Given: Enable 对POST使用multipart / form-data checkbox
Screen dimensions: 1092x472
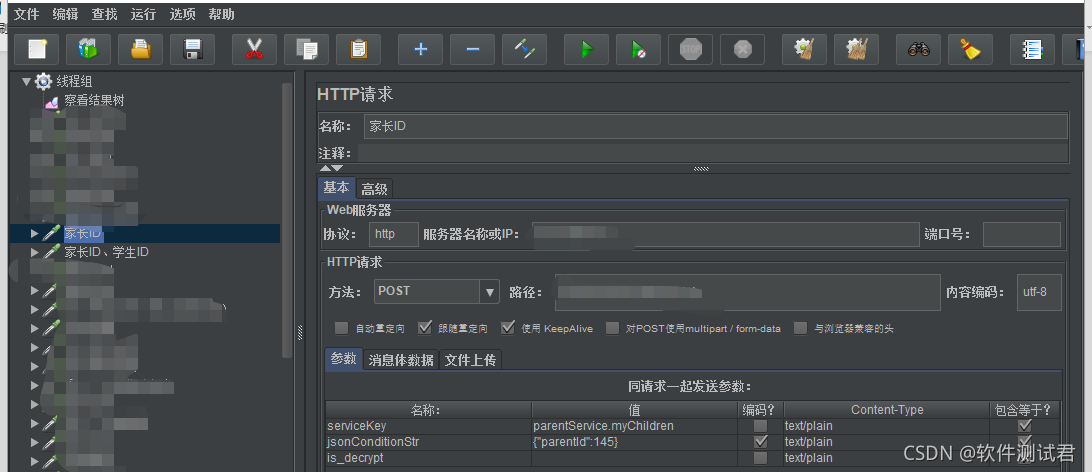Looking at the screenshot, I should click(x=612, y=328).
